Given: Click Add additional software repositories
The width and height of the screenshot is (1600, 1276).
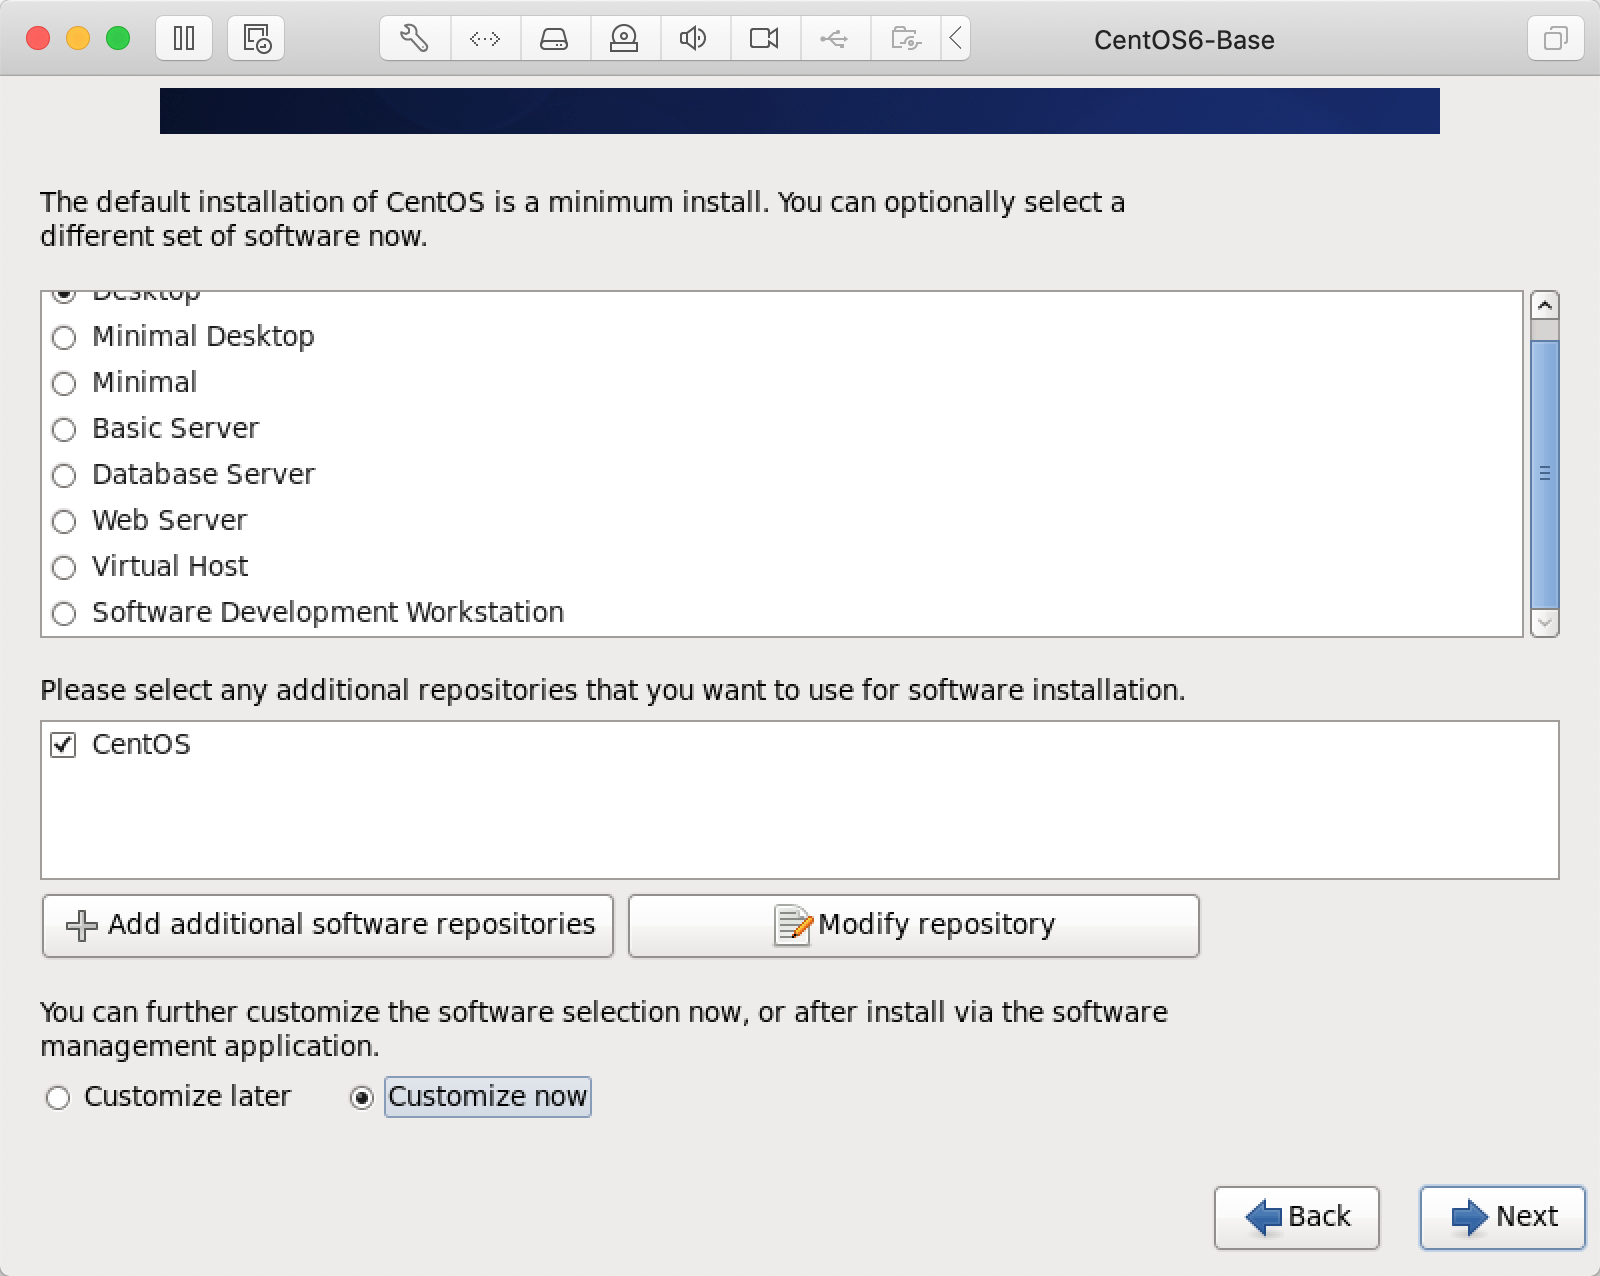Looking at the screenshot, I should click(328, 925).
